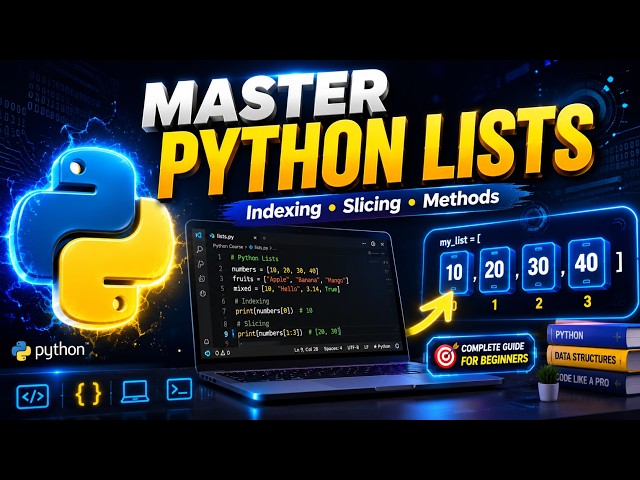Select the list box containing 20
This screenshot has width=640, height=480.
tap(495, 269)
